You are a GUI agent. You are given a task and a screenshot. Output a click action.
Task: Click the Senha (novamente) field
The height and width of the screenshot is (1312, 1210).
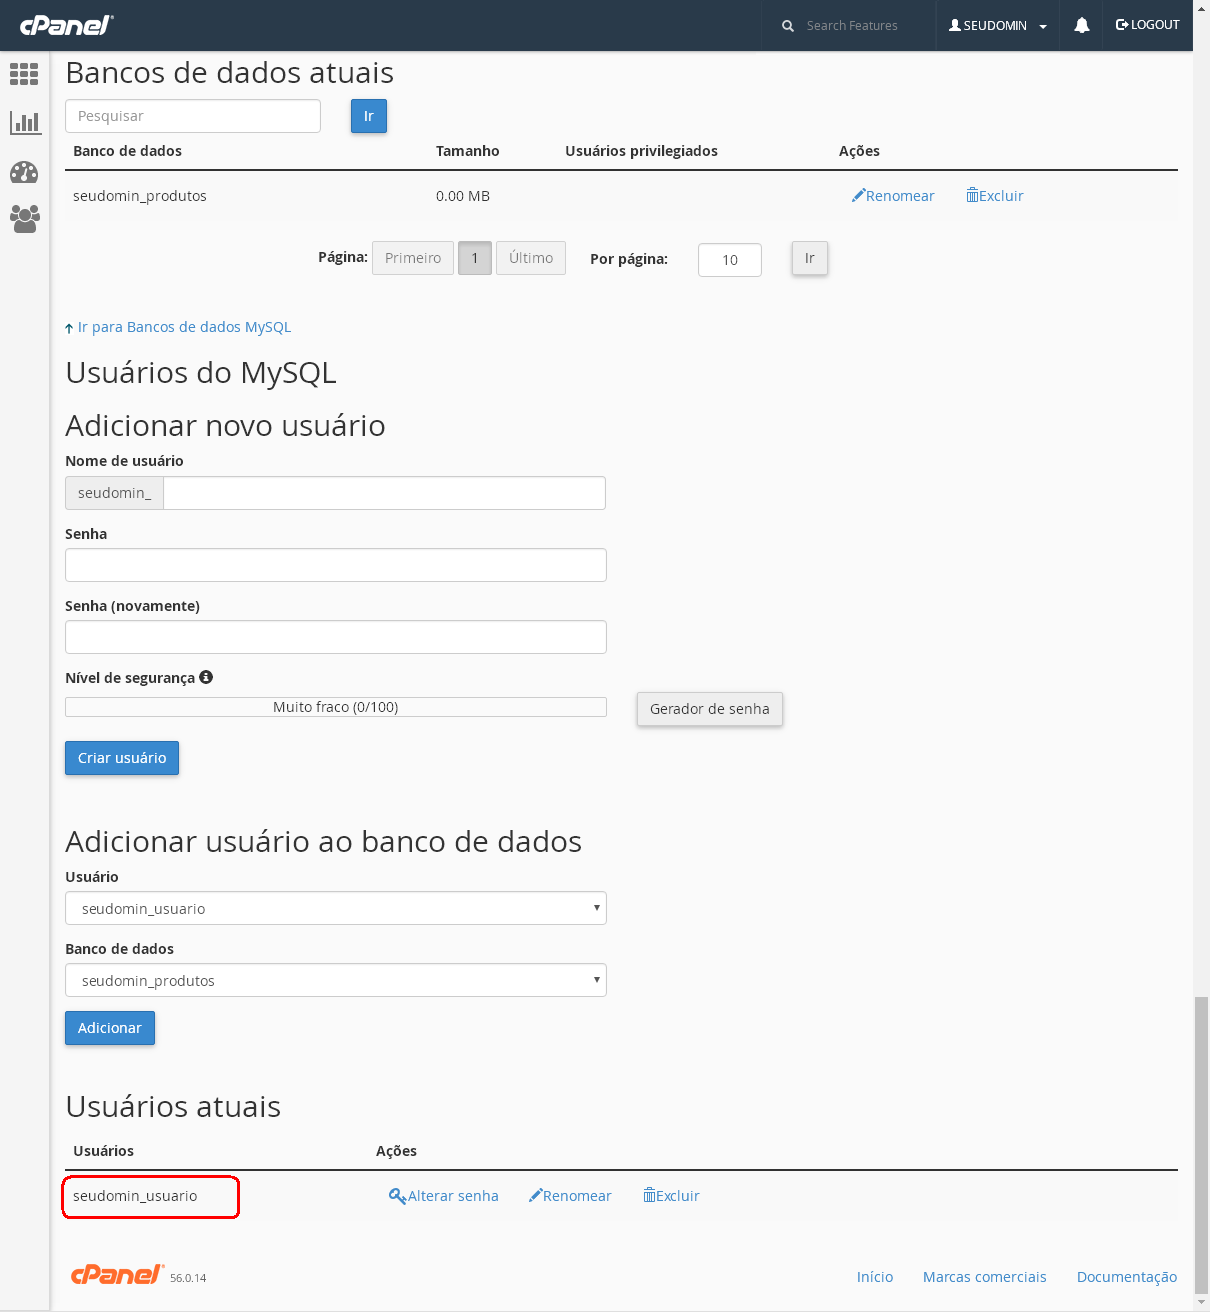pyautogui.click(x=336, y=637)
